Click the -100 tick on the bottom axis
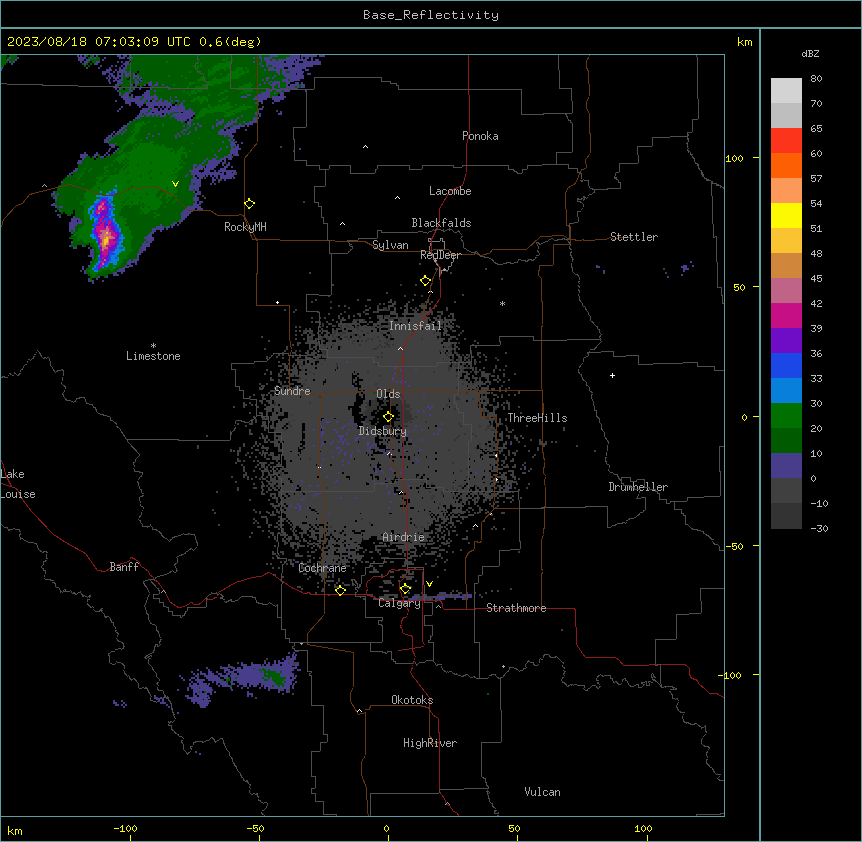Viewport: 862px width, 842px height. point(126,828)
